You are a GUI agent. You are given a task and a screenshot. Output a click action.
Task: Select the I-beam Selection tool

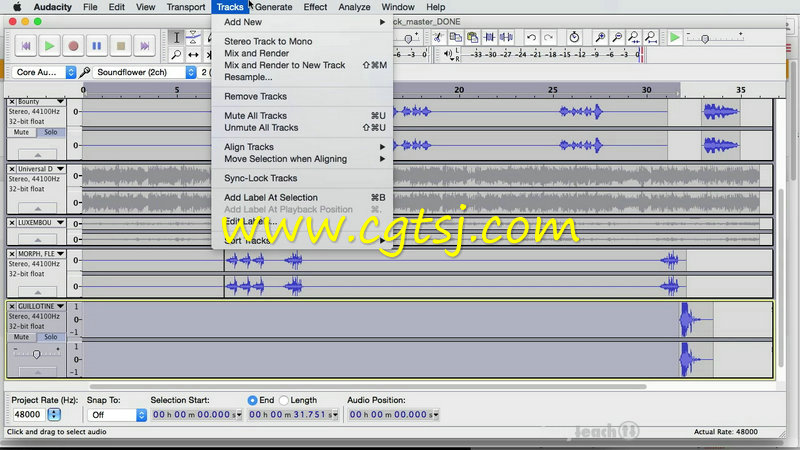tap(176, 37)
